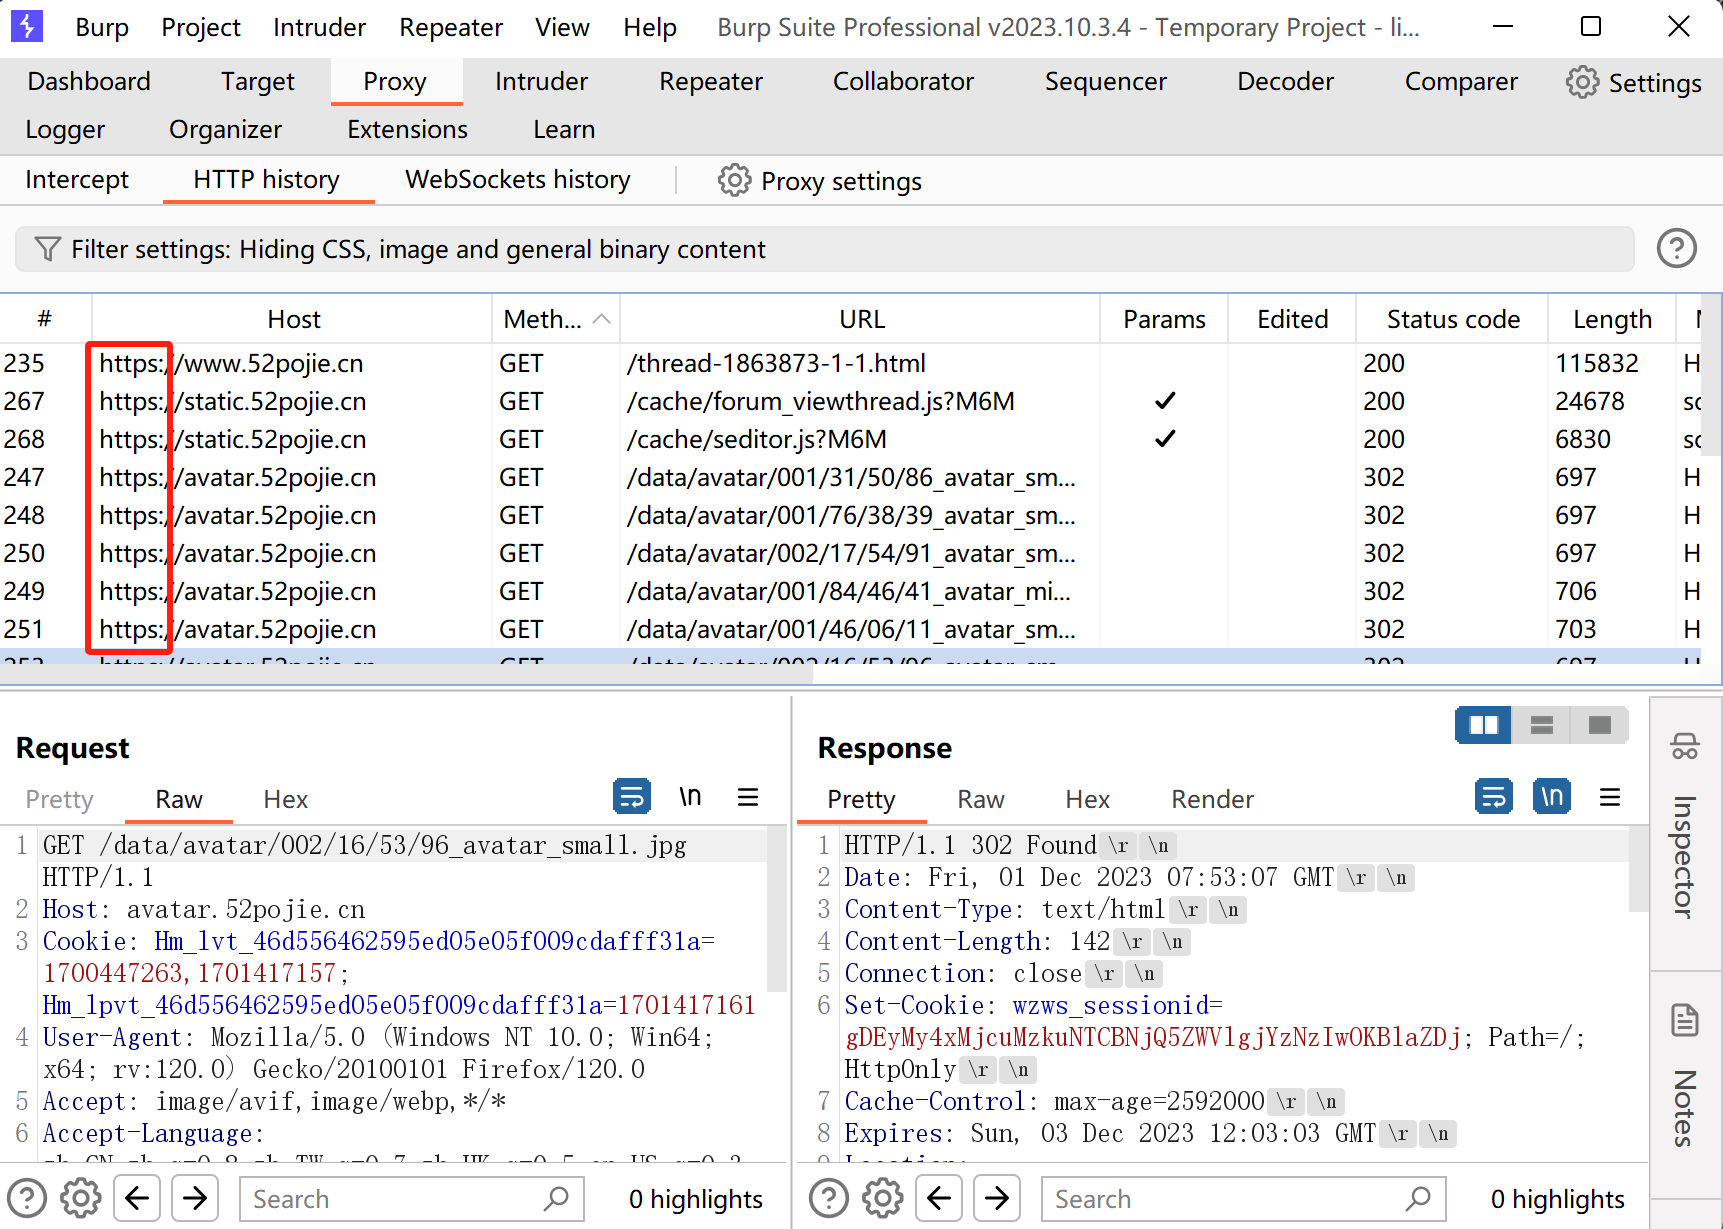The image size is (1723, 1229).
Task: Switch to the Target tab
Action: pyautogui.click(x=258, y=81)
